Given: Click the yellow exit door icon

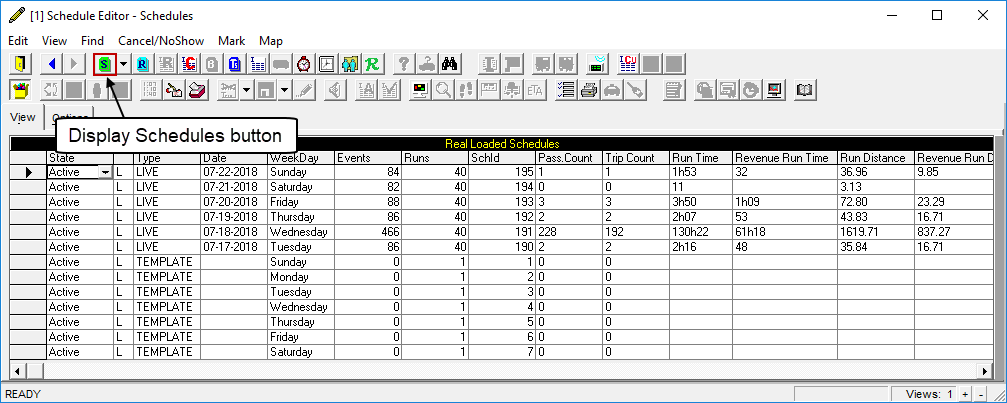Looking at the screenshot, I should (21, 64).
